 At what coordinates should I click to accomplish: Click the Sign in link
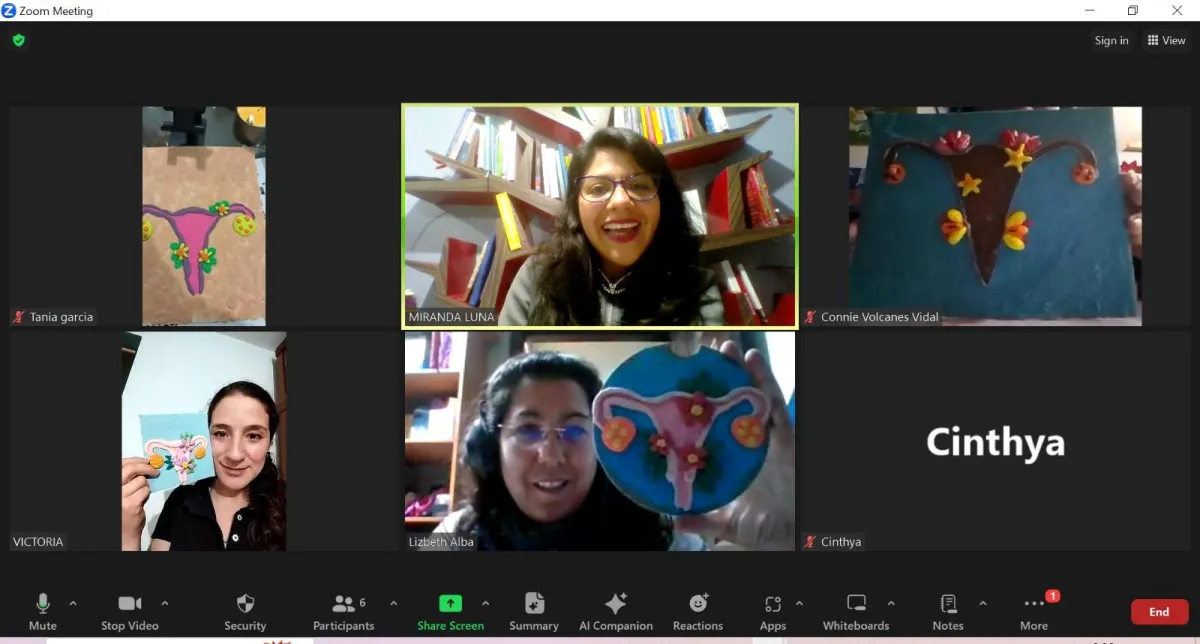point(1111,40)
